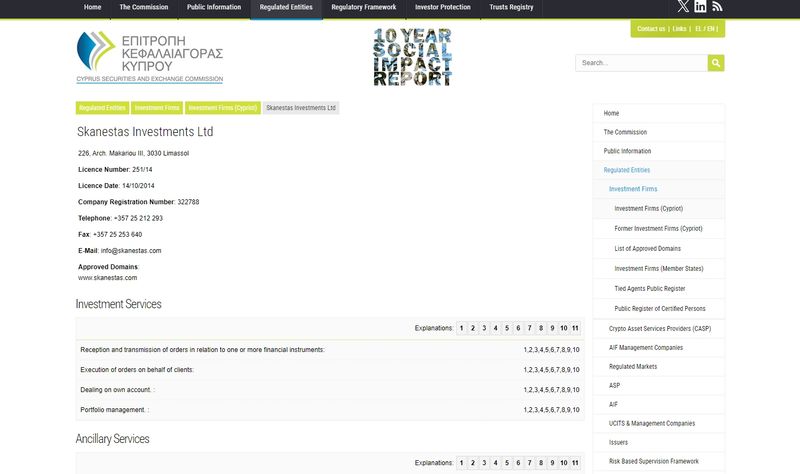
Task: Open Regulated Markets sidebar item
Action: 659,366
